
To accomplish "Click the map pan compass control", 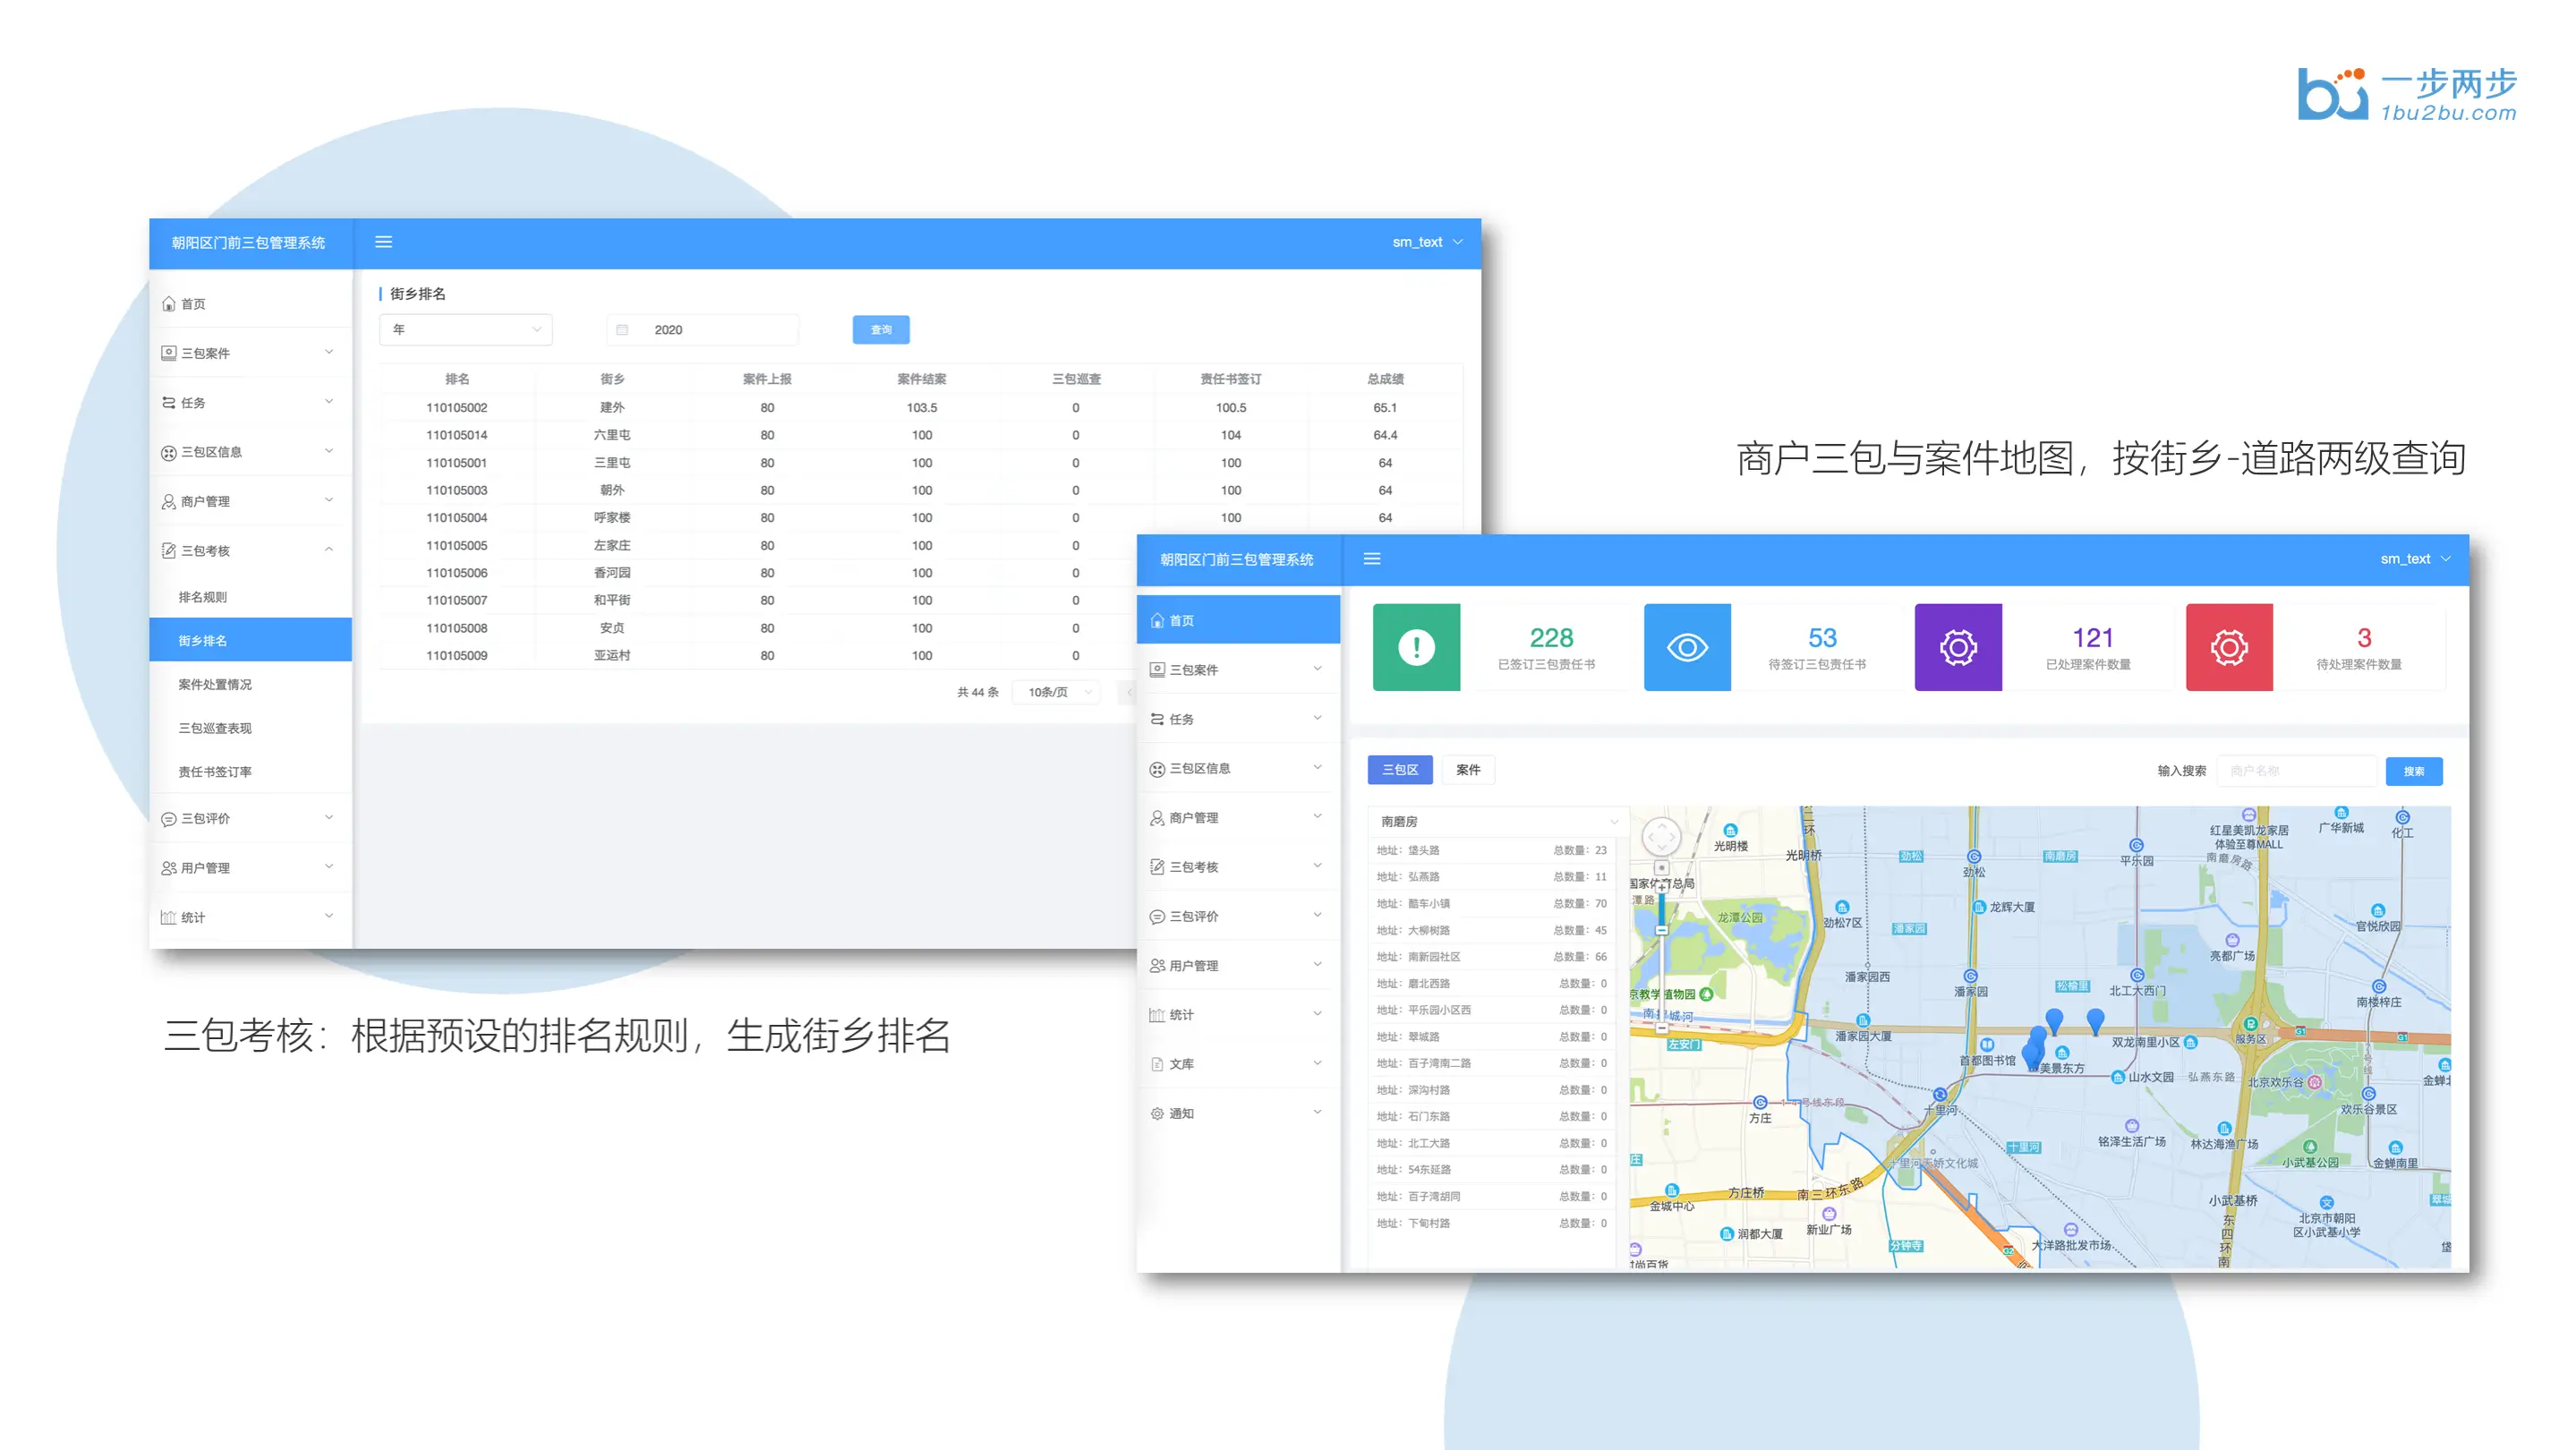I will (x=1661, y=836).
